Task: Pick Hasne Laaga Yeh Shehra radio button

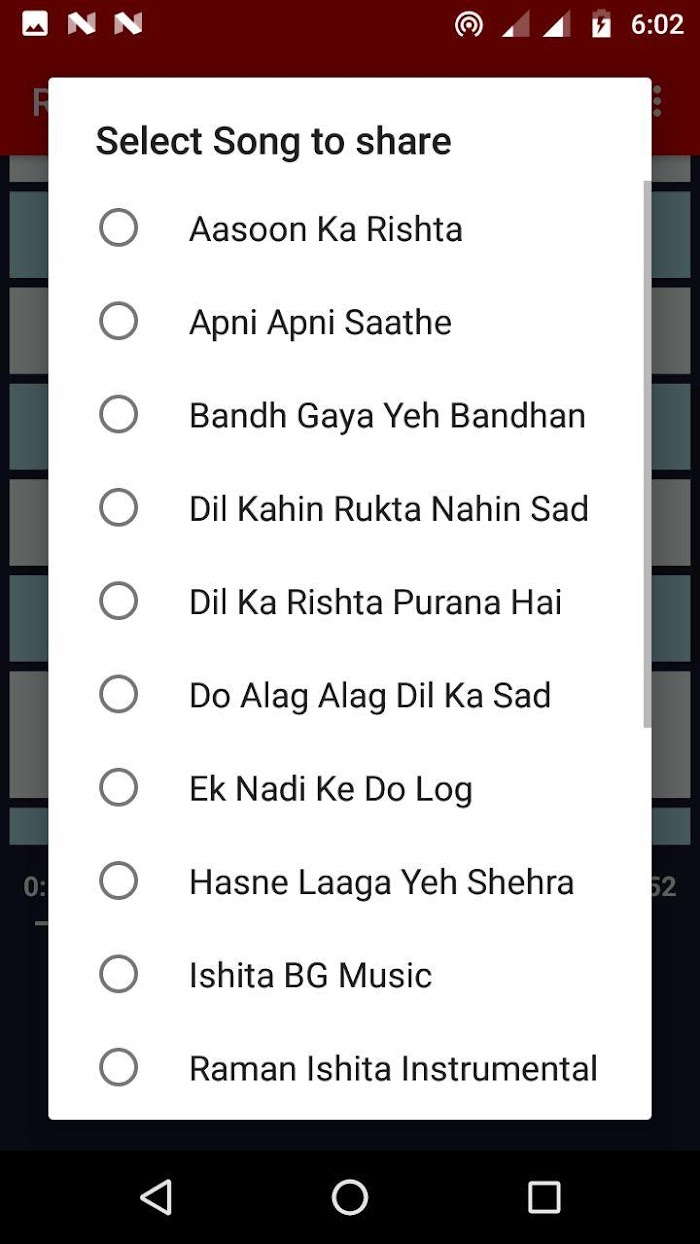Action: (x=118, y=881)
